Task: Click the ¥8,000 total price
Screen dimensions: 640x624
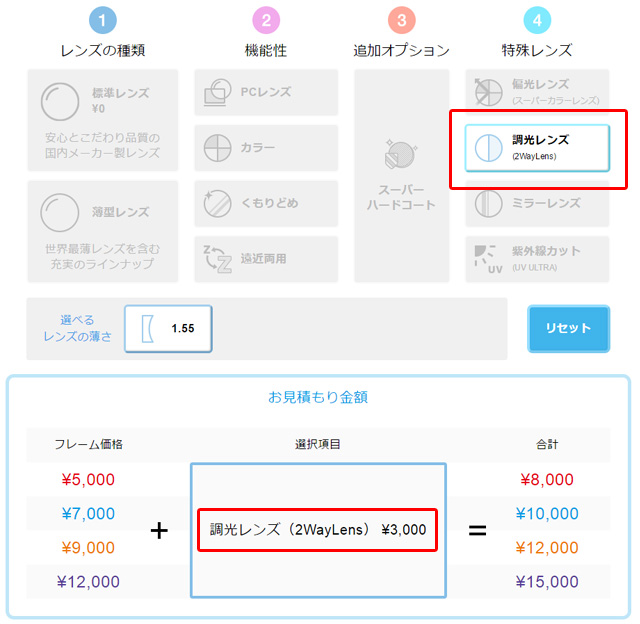Action: [x=547, y=480]
